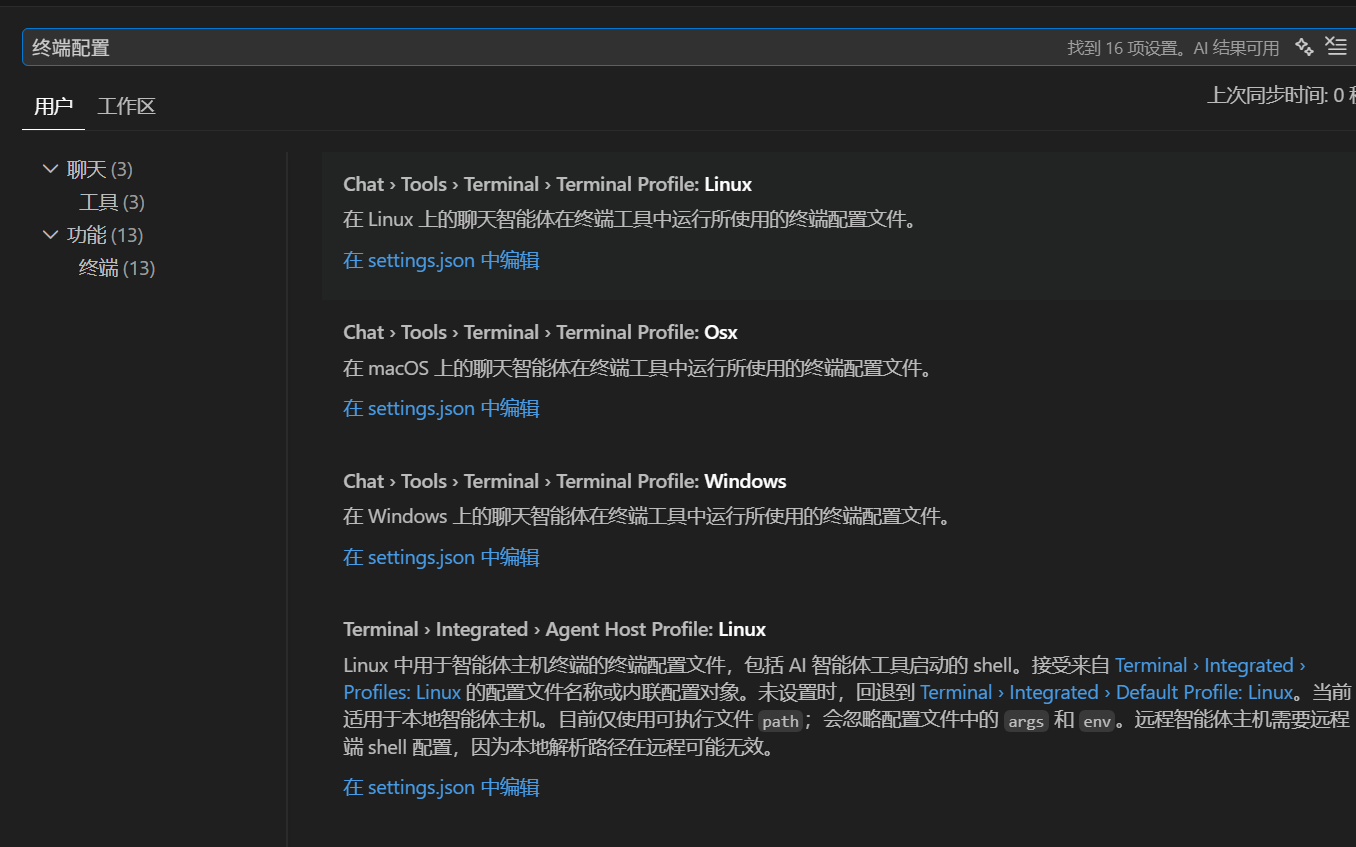The image size is (1356, 847).
Task: Follow the Default Profile: Linux setting link
Action: point(1107,692)
